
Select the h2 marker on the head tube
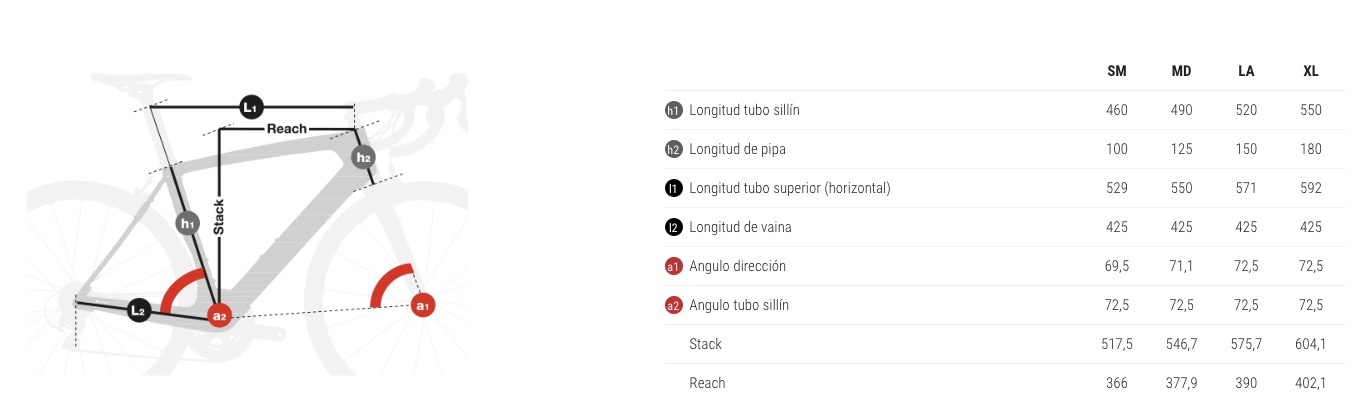coord(363,157)
